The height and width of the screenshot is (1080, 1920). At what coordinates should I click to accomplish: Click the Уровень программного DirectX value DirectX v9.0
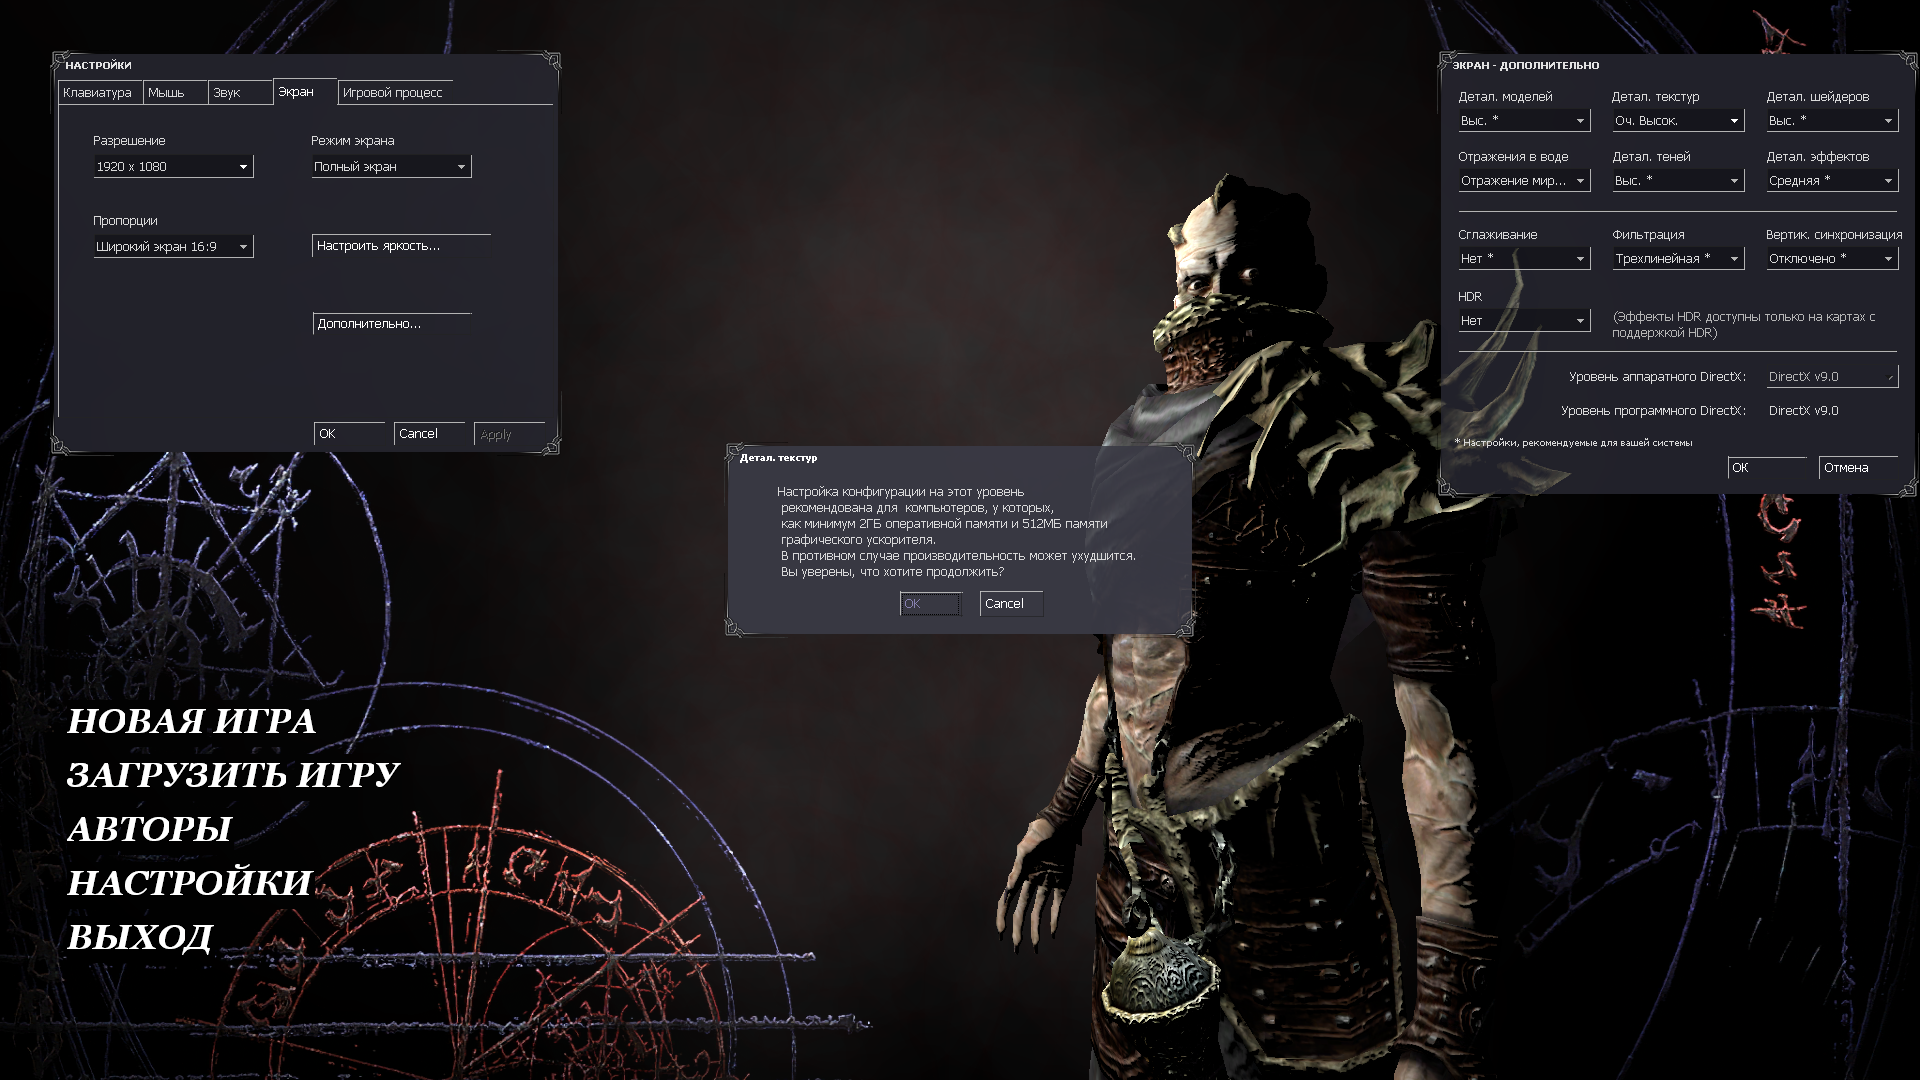click(x=1803, y=411)
